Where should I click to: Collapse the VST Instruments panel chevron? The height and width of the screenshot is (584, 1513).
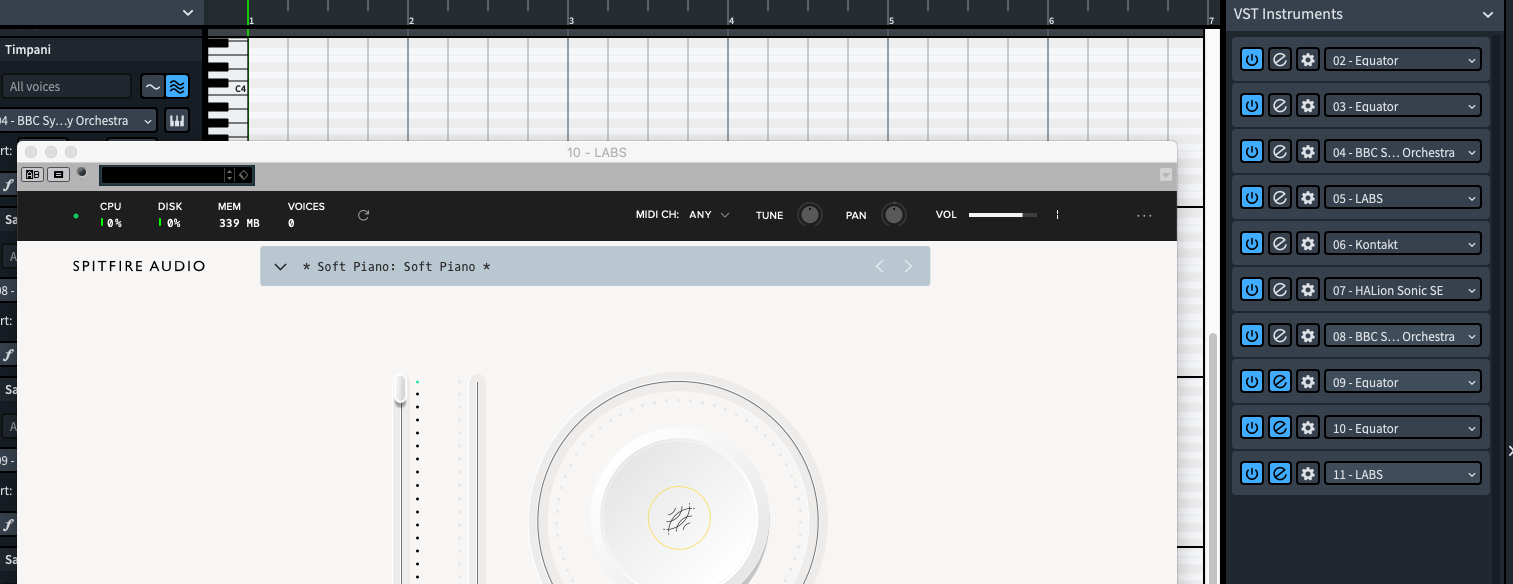[x=1488, y=14]
